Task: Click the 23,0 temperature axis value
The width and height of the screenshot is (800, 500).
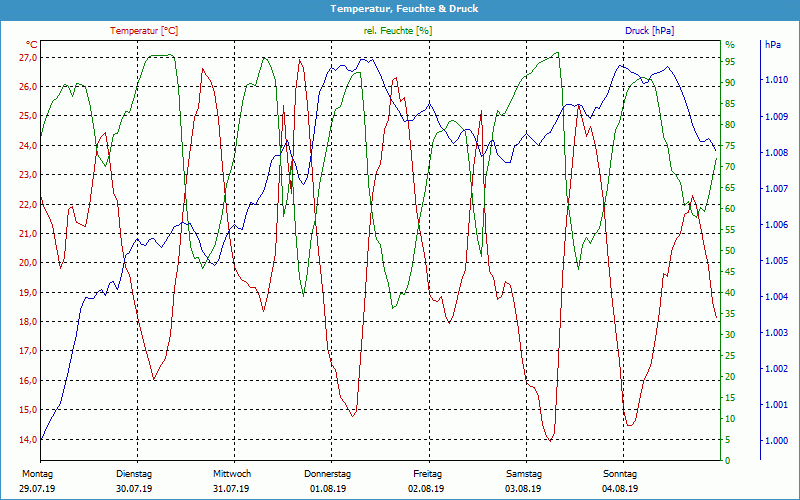Action: pos(29,175)
